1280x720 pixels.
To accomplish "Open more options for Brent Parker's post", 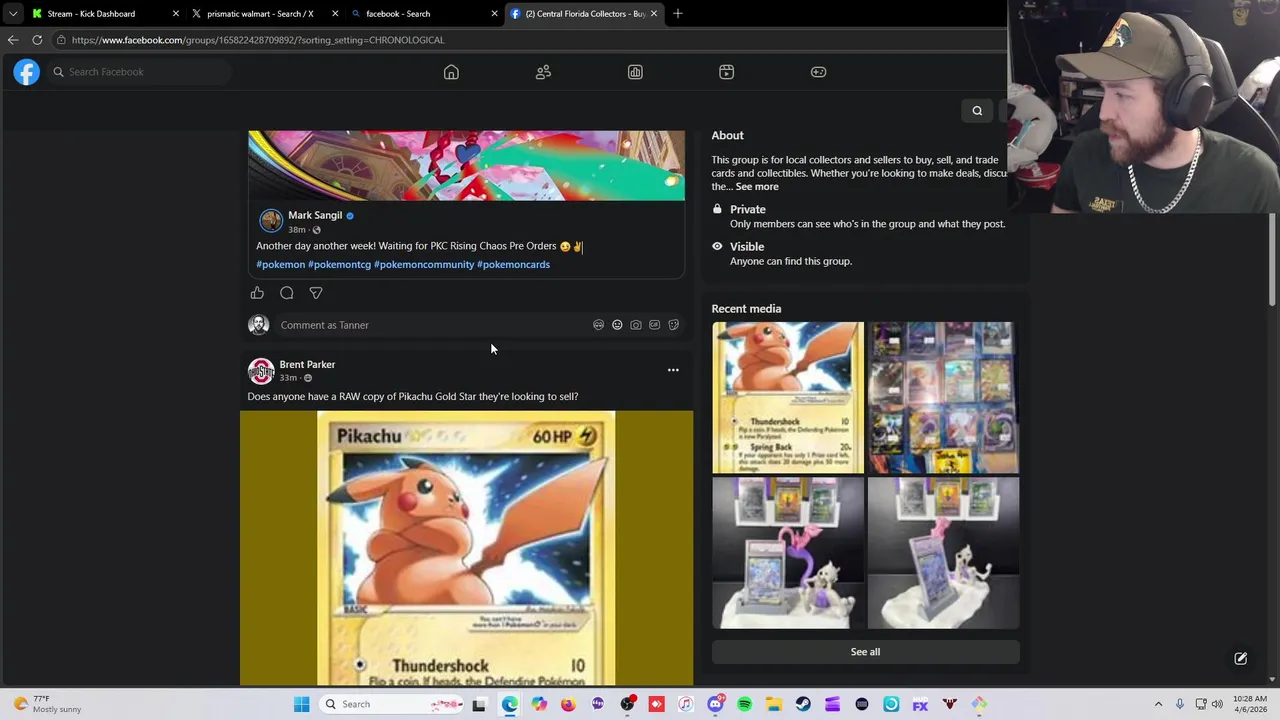I will [673, 370].
